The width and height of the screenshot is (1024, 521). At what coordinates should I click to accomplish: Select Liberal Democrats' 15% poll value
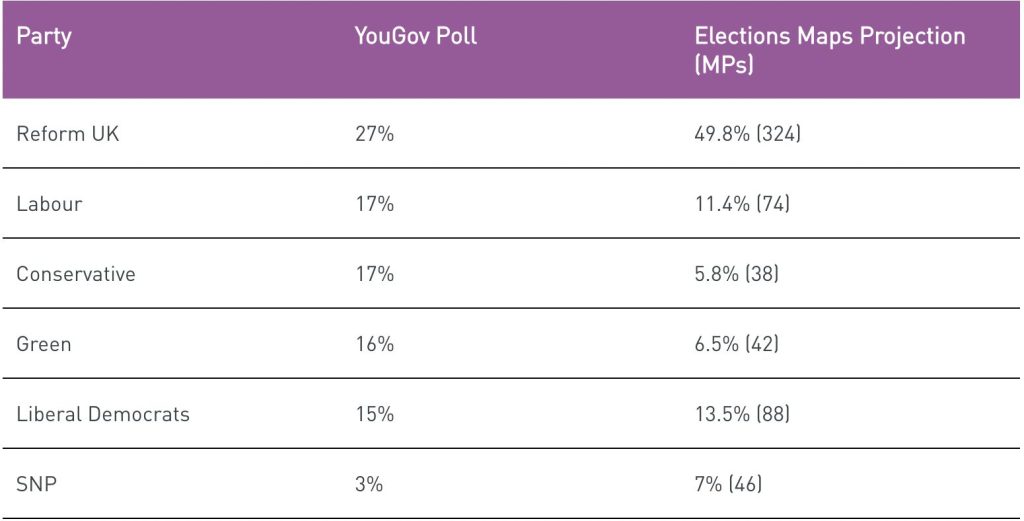point(375,414)
